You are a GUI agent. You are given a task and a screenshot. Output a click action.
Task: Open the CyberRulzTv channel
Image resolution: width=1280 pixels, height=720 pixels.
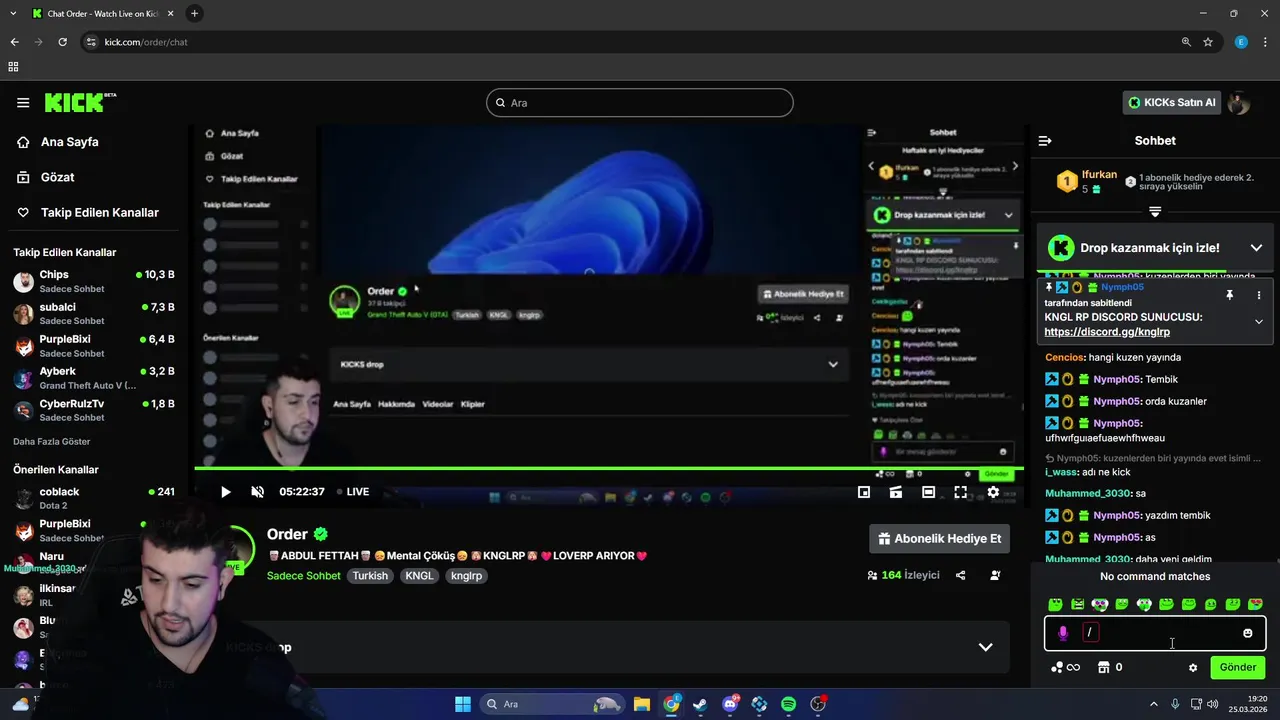tap(94, 410)
